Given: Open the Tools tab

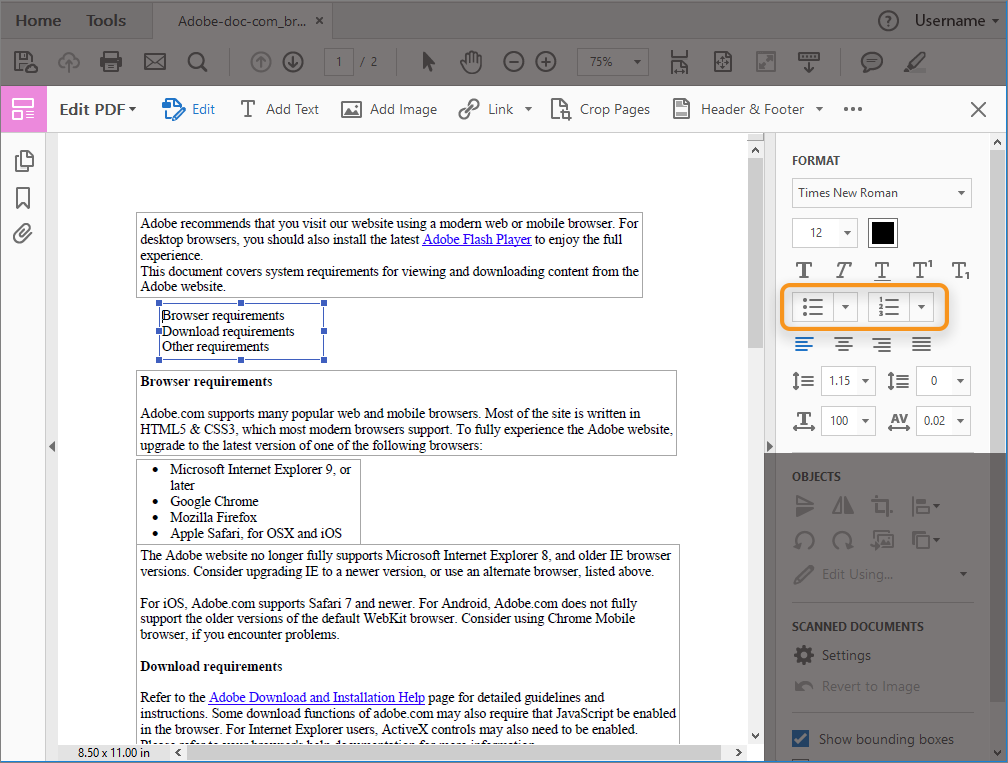Looking at the screenshot, I should pyautogui.click(x=105, y=20).
